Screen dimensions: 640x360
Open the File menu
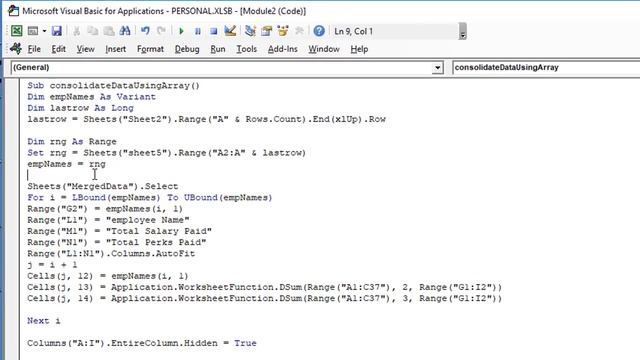point(34,49)
